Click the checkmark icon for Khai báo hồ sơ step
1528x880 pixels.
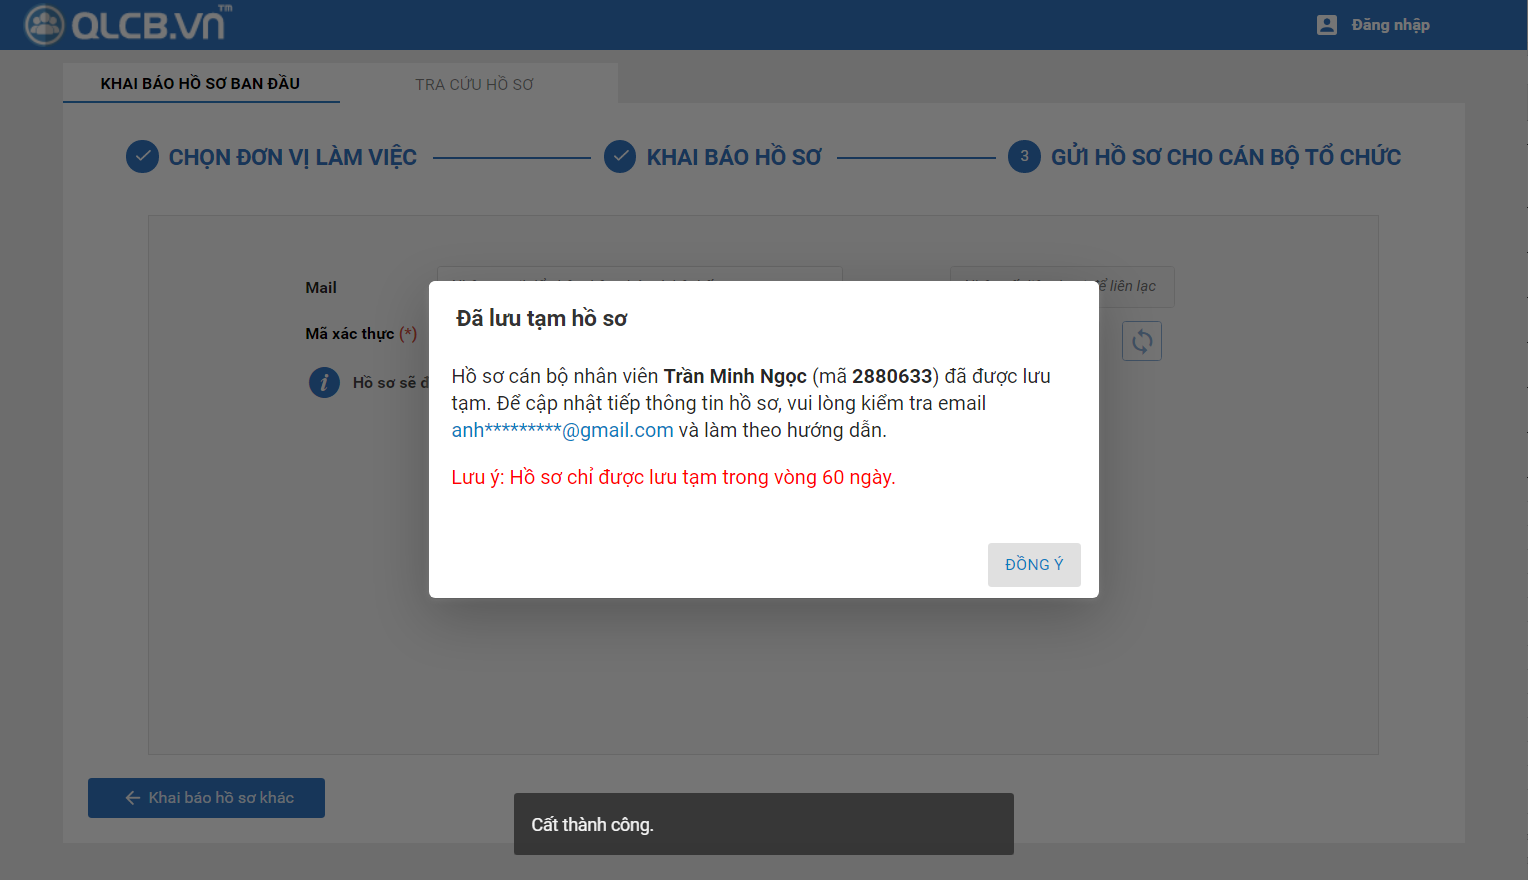[620, 157]
